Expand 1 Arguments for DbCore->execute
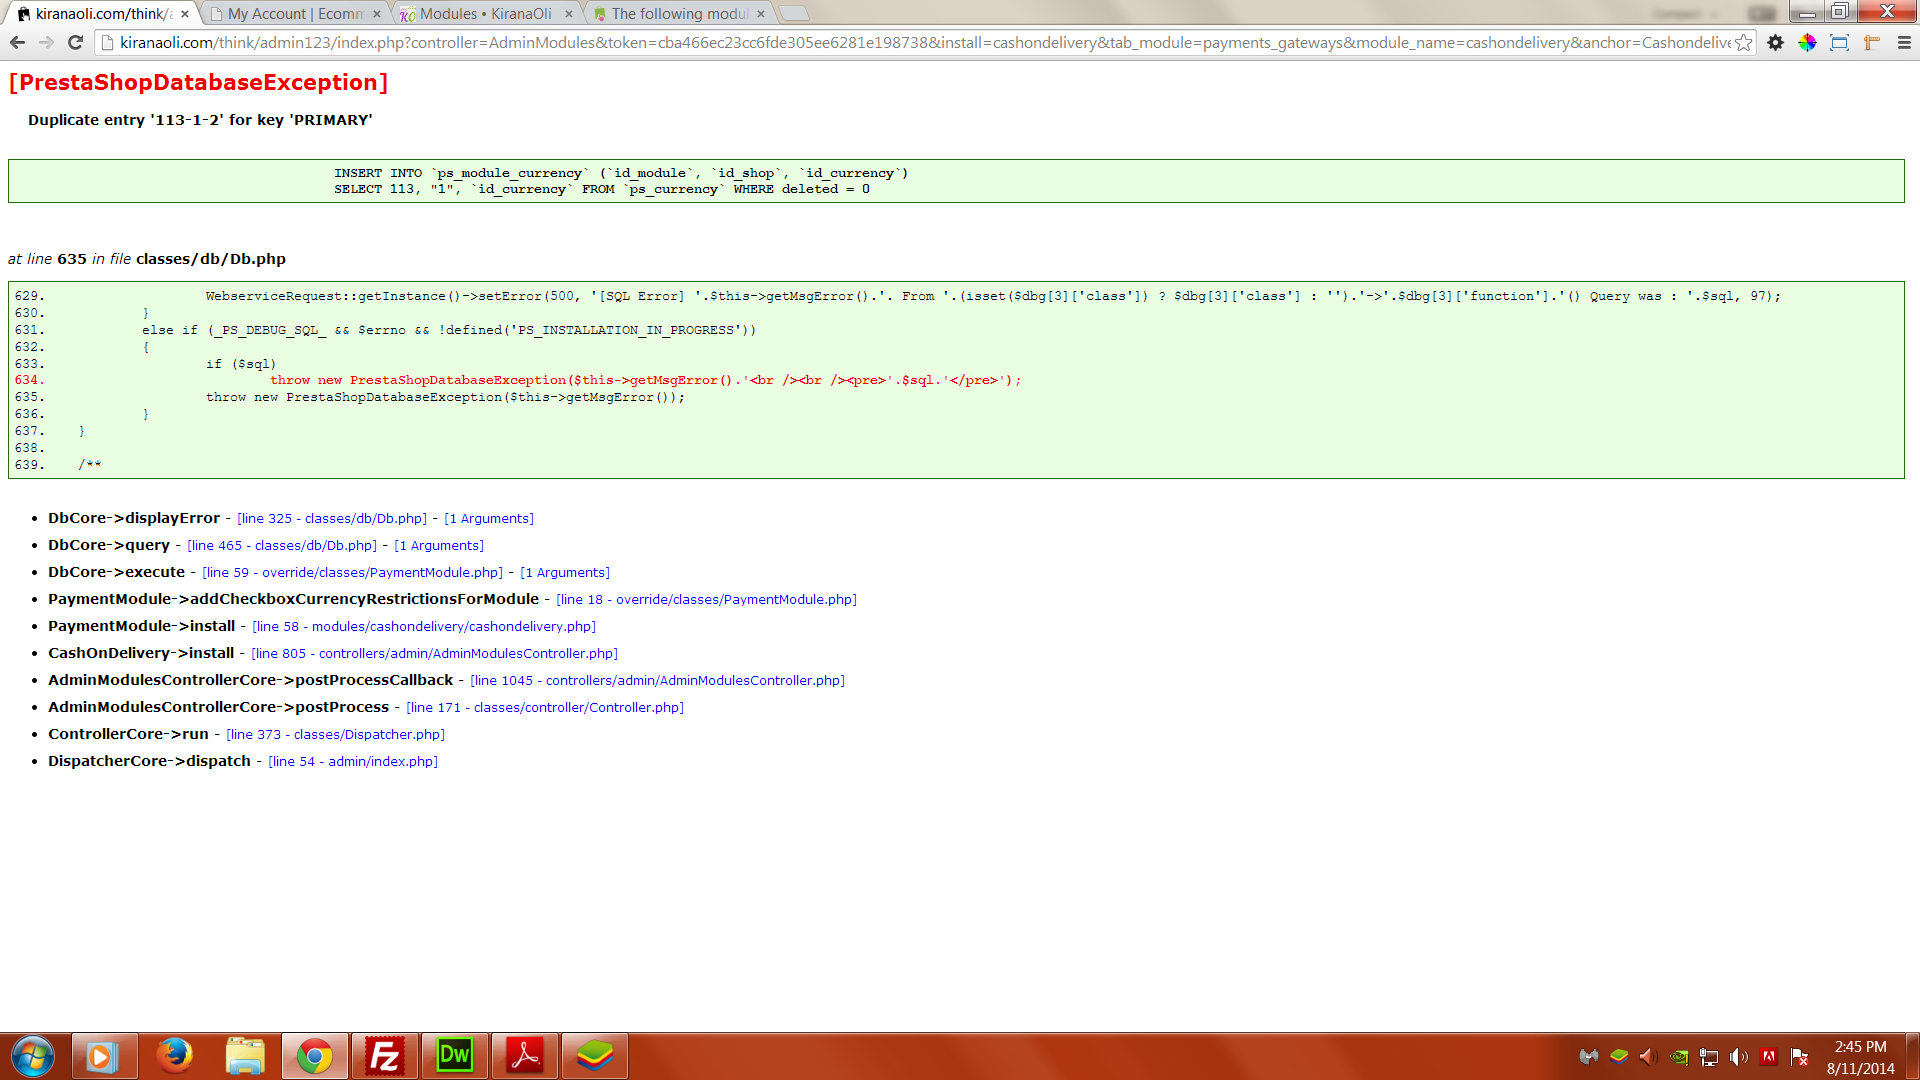1920x1080 pixels. [x=565, y=573]
